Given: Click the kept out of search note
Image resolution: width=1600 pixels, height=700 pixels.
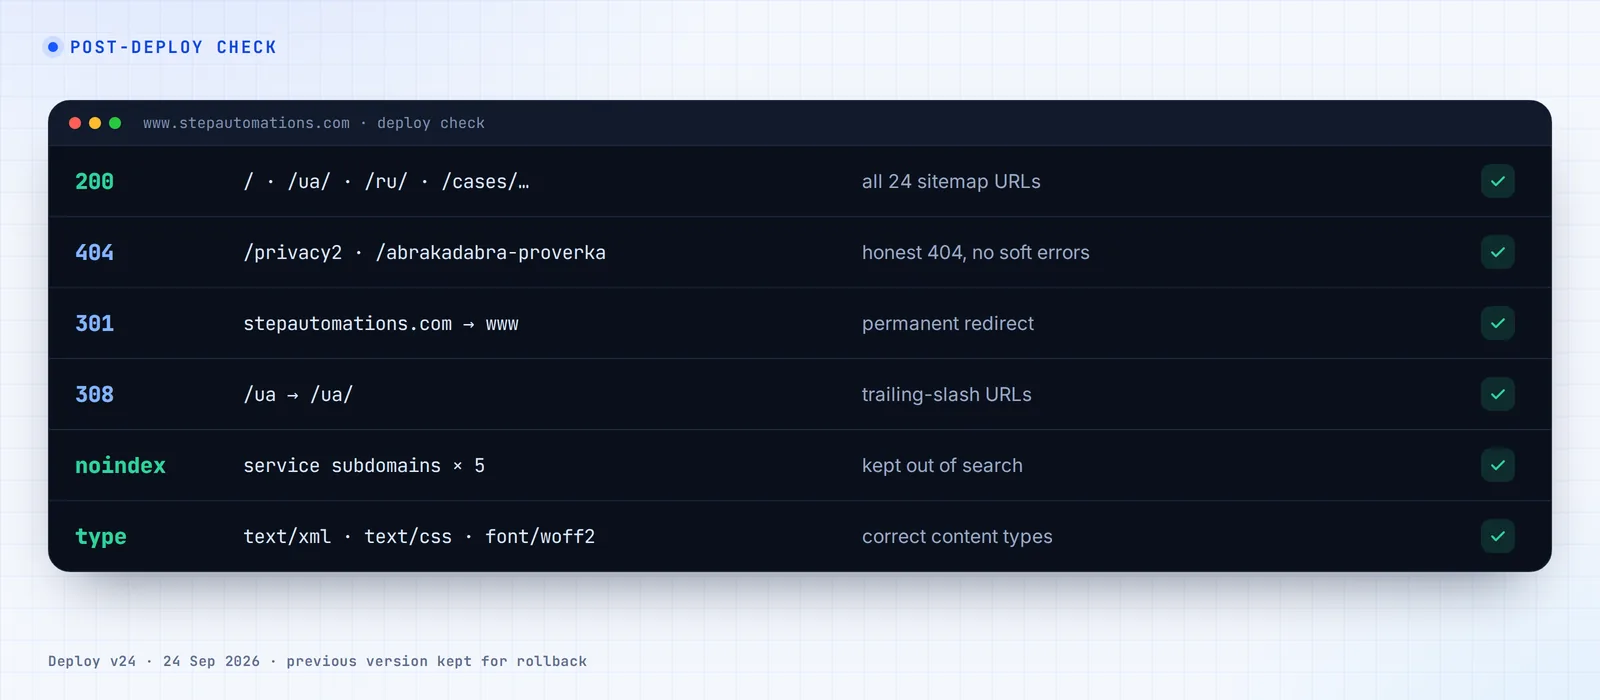Looking at the screenshot, I should pyautogui.click(x=942, y=466).
